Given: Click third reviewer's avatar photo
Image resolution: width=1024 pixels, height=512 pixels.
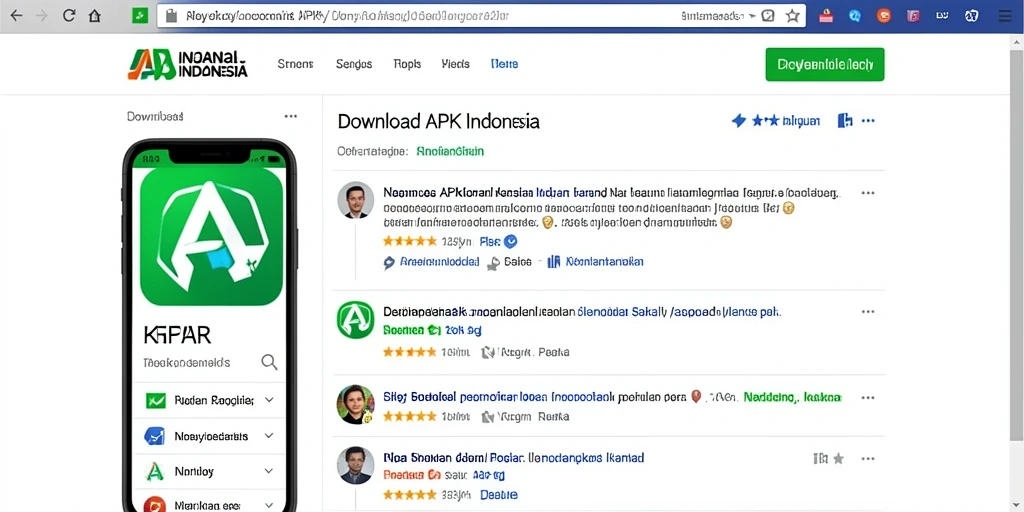Looking at the screenshot, I should [355, 404].
